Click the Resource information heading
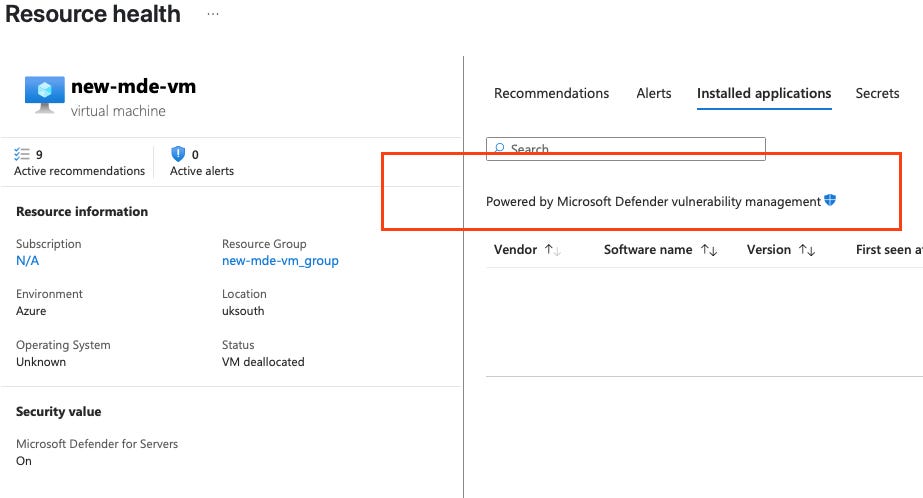923x498 pixels. [82, 211]
